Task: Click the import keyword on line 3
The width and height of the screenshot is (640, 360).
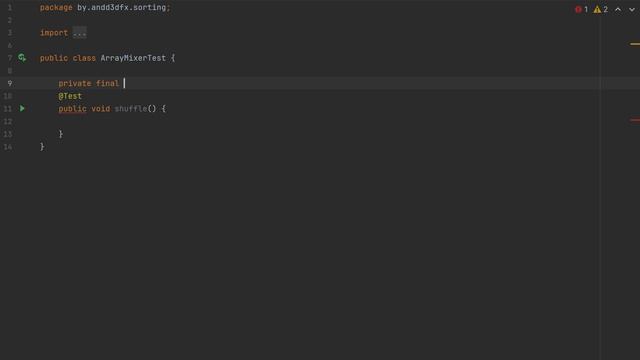Action: (54, 33)
